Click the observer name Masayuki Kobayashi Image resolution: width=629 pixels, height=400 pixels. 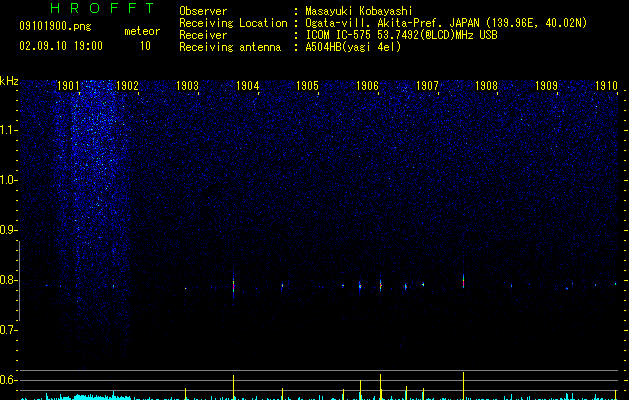pyautogui.click(x=359, y=11)
